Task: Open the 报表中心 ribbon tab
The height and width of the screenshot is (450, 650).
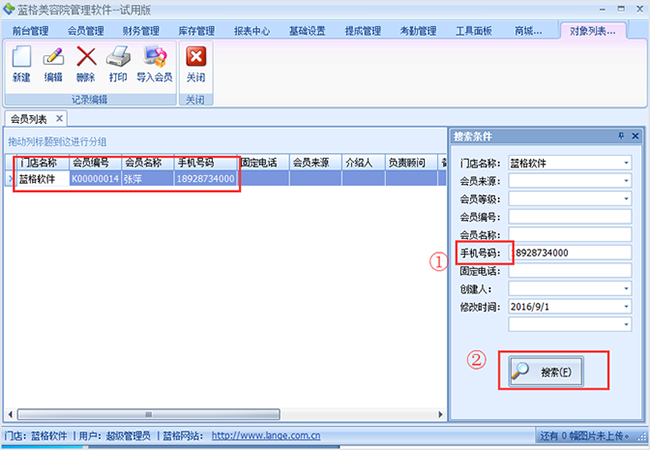Action: [x=250, y=31]
